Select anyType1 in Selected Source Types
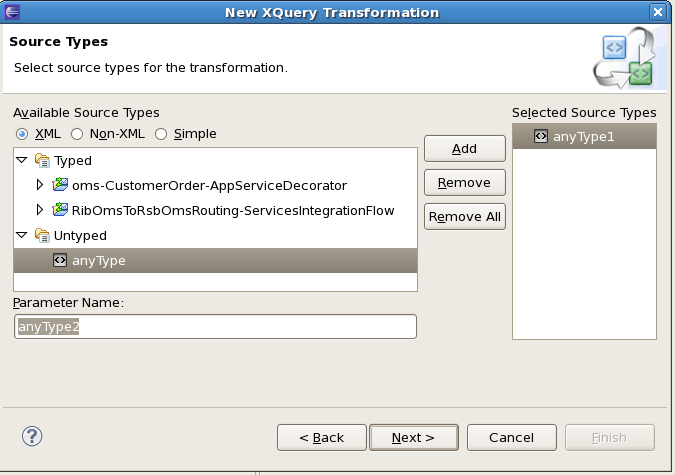This screenshot has height=475, width=675. click(x=584, y=136)
